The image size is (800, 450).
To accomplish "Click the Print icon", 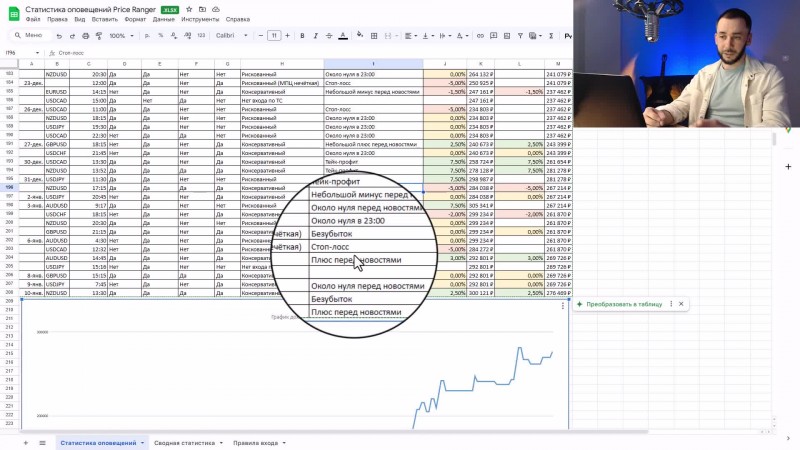I will [86, 36].
